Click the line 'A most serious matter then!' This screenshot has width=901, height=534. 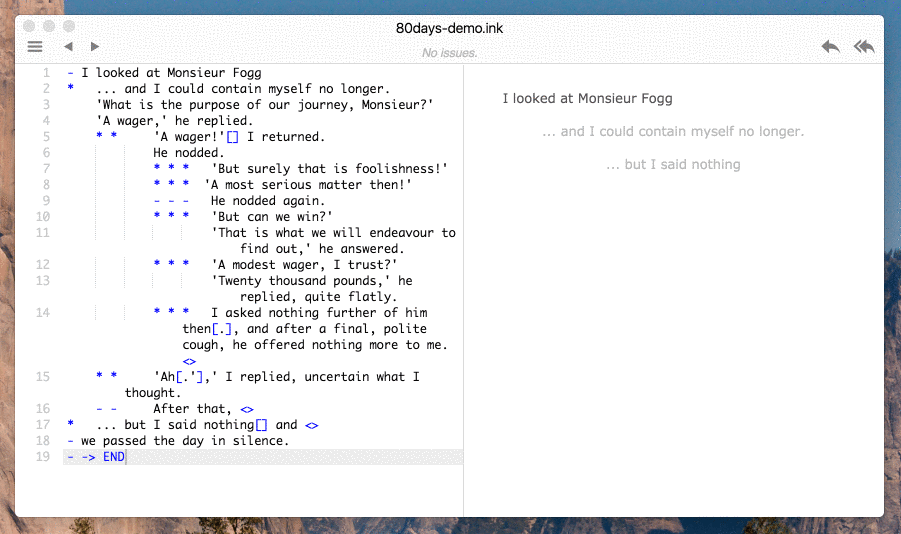(308, 185)
